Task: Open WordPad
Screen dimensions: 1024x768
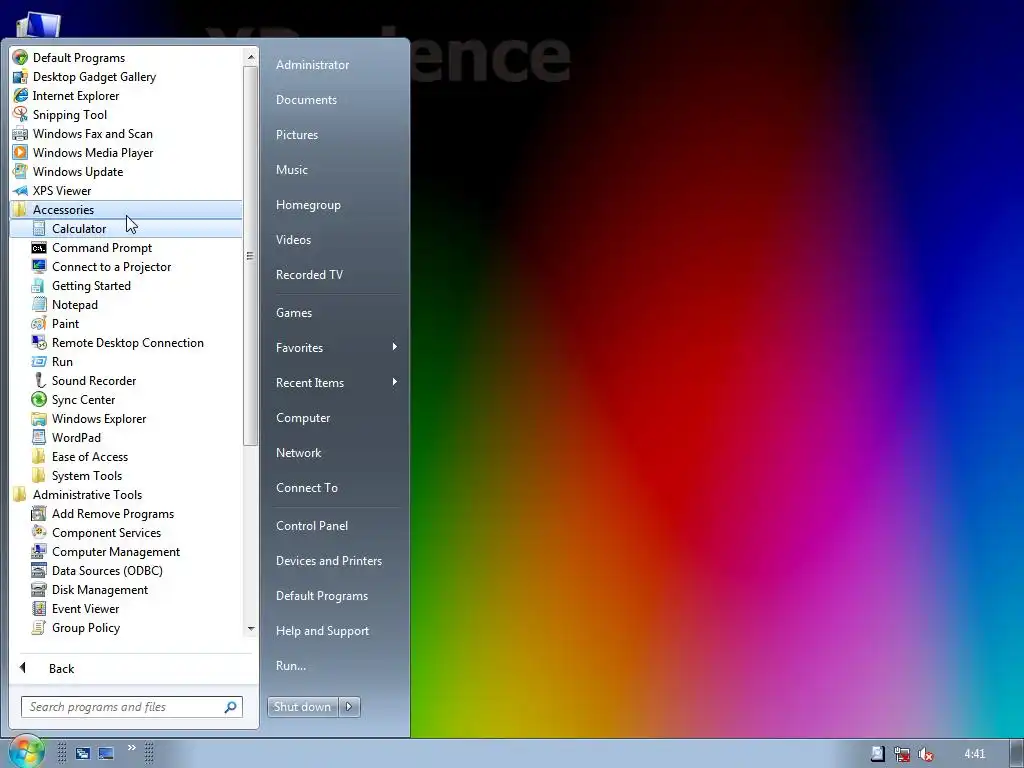Action: 126,438
